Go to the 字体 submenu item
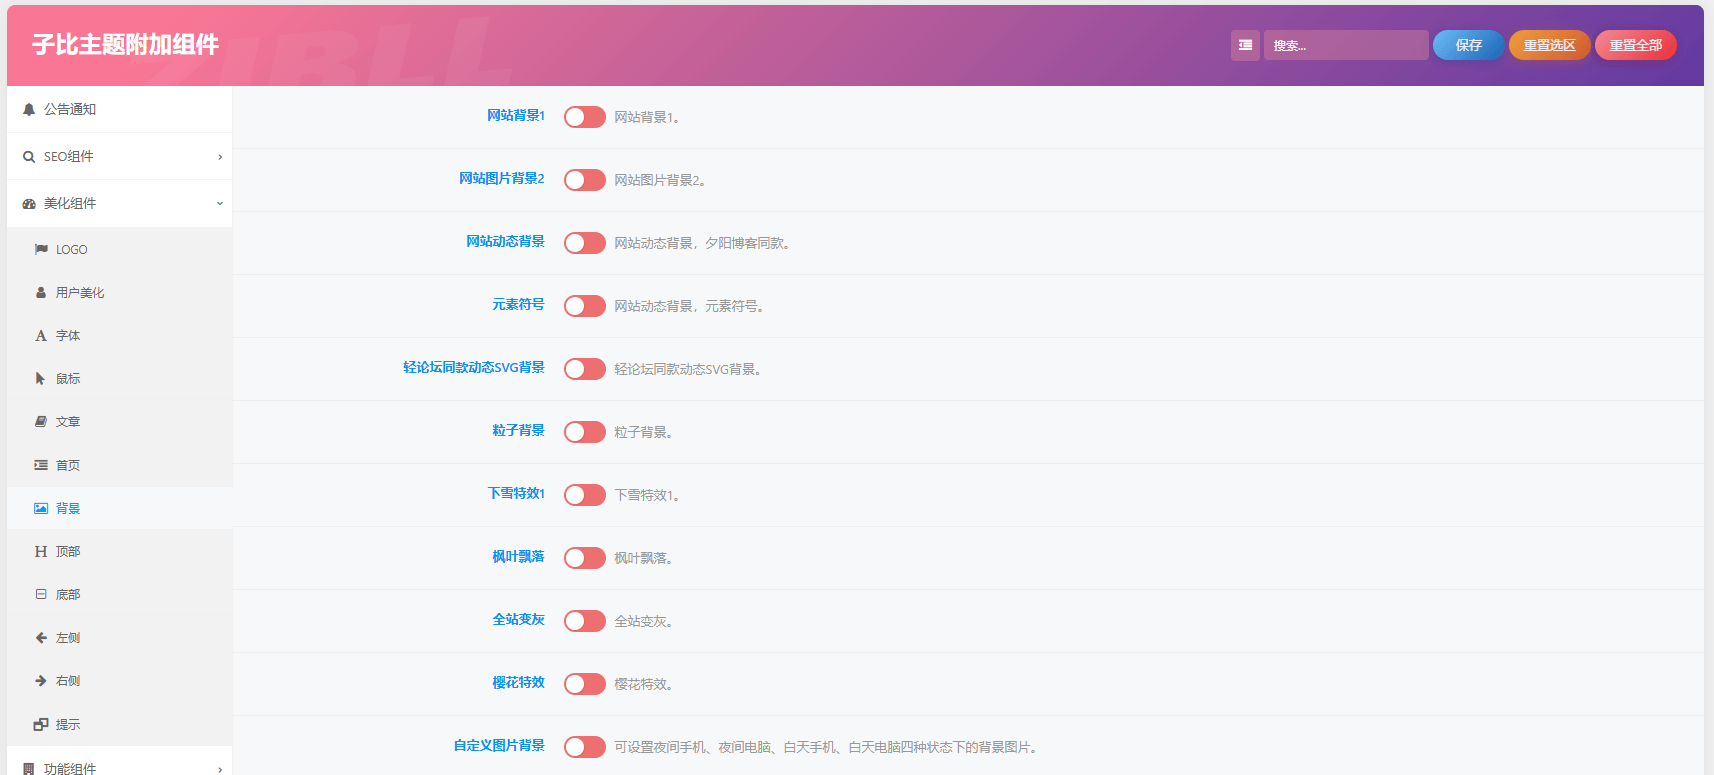Image resolution: width=1714 pixels, height=775 pixels. (119, 336)
